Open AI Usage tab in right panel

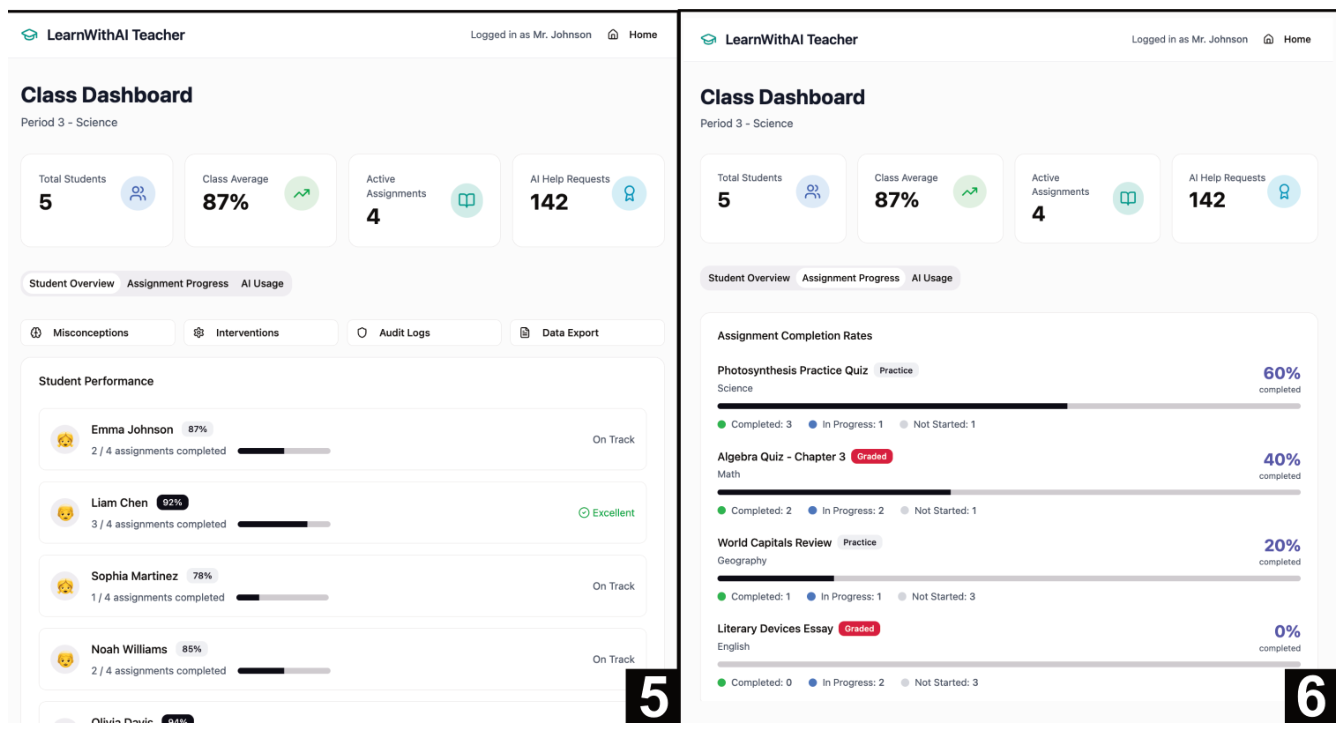coord(932,278)
